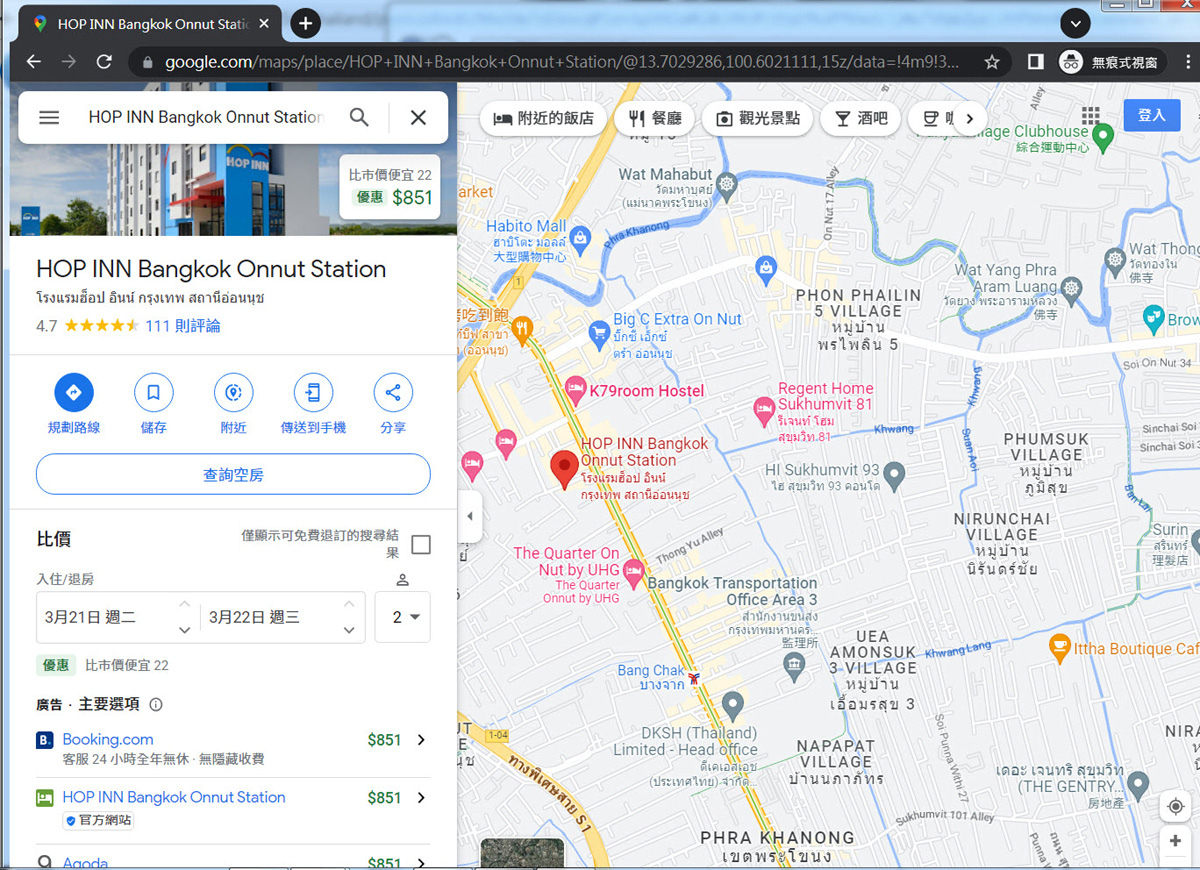Zoom in with the plus button
The image size is (1200, 870).
click(x=1175, y=842)
